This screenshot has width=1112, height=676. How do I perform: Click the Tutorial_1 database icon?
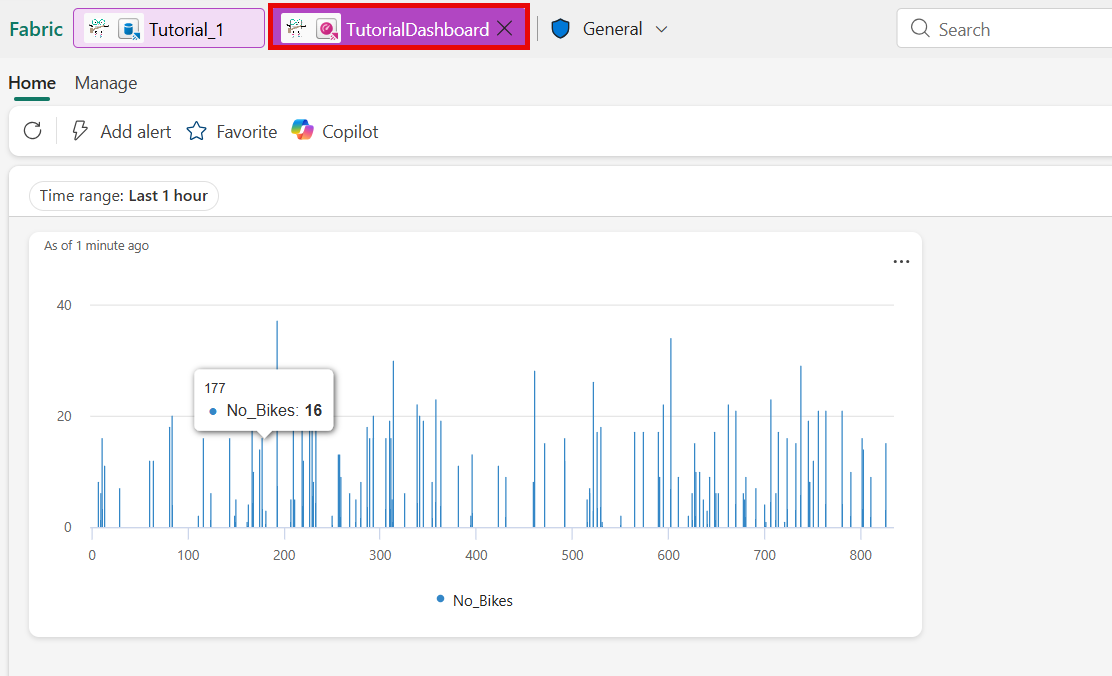130,29
